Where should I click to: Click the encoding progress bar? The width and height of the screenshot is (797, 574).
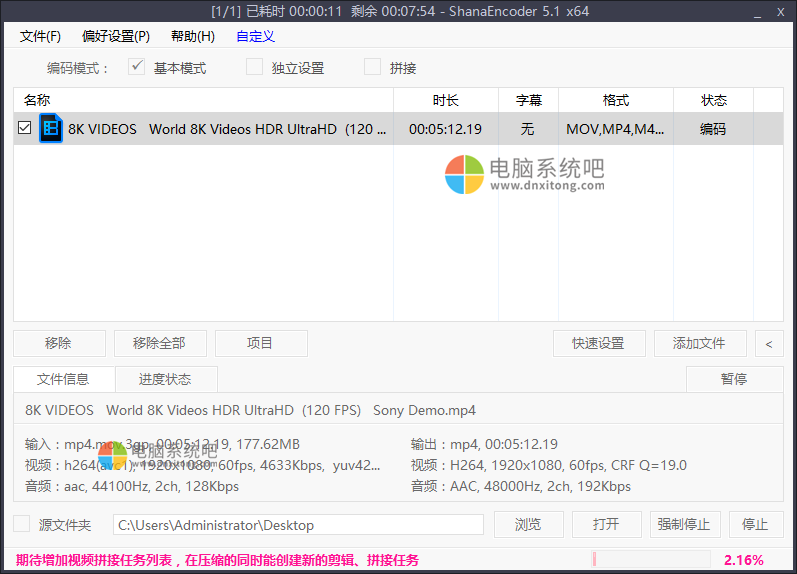pos(651,560)
